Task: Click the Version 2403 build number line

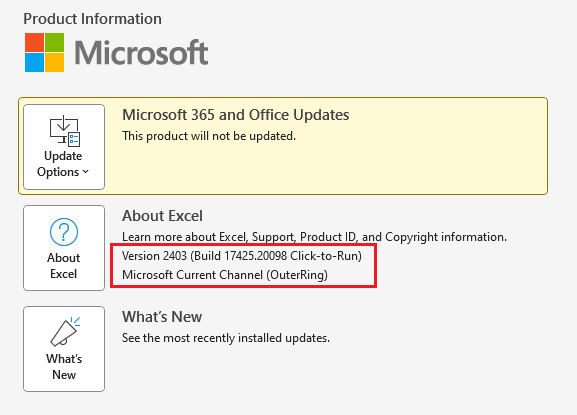Action: (242, 256)
